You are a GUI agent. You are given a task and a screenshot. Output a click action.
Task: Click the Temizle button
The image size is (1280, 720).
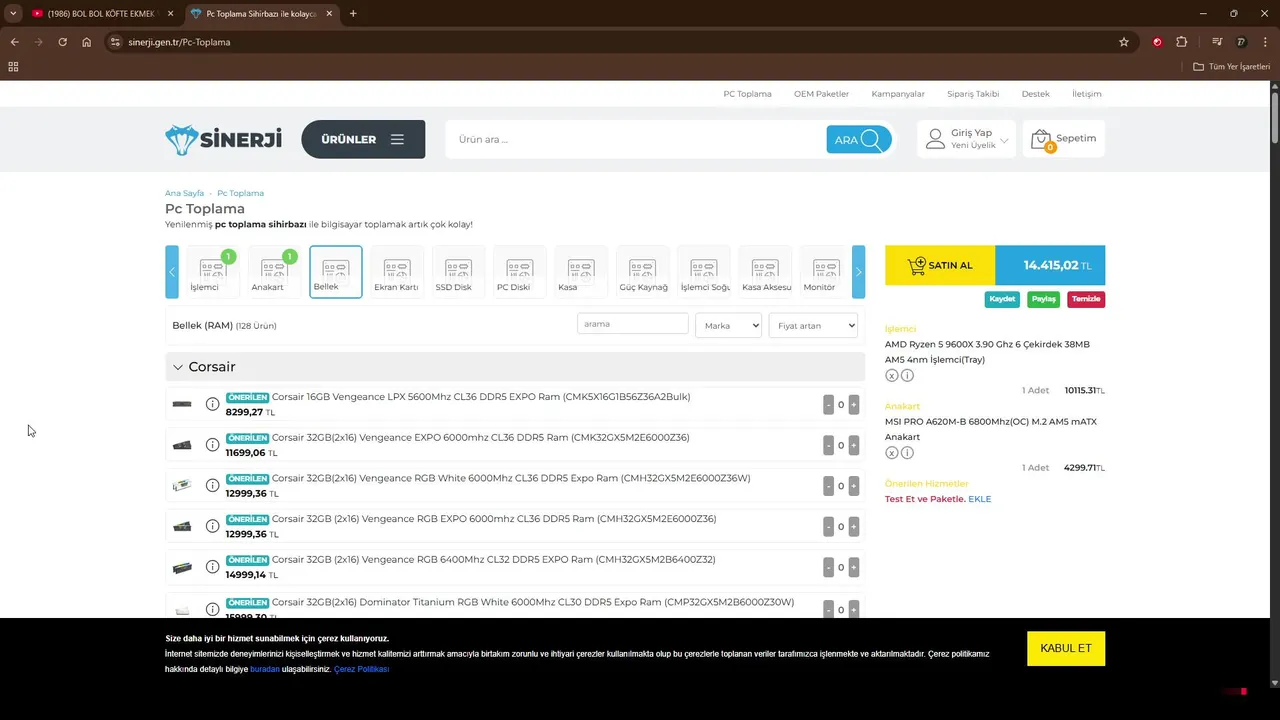[1086, 299]
